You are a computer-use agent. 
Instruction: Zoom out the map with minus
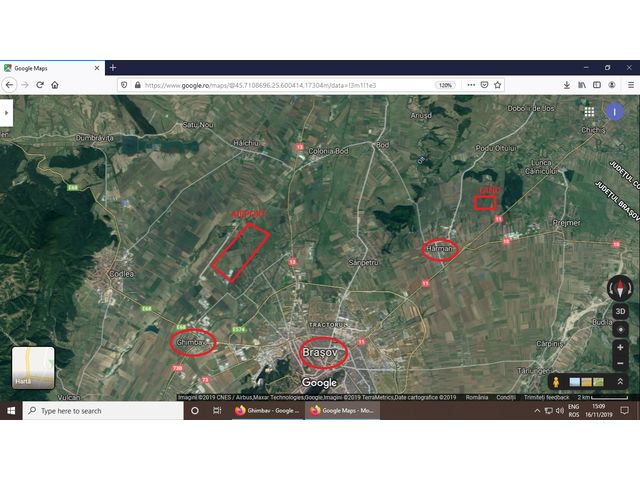[x=620, y=363]
